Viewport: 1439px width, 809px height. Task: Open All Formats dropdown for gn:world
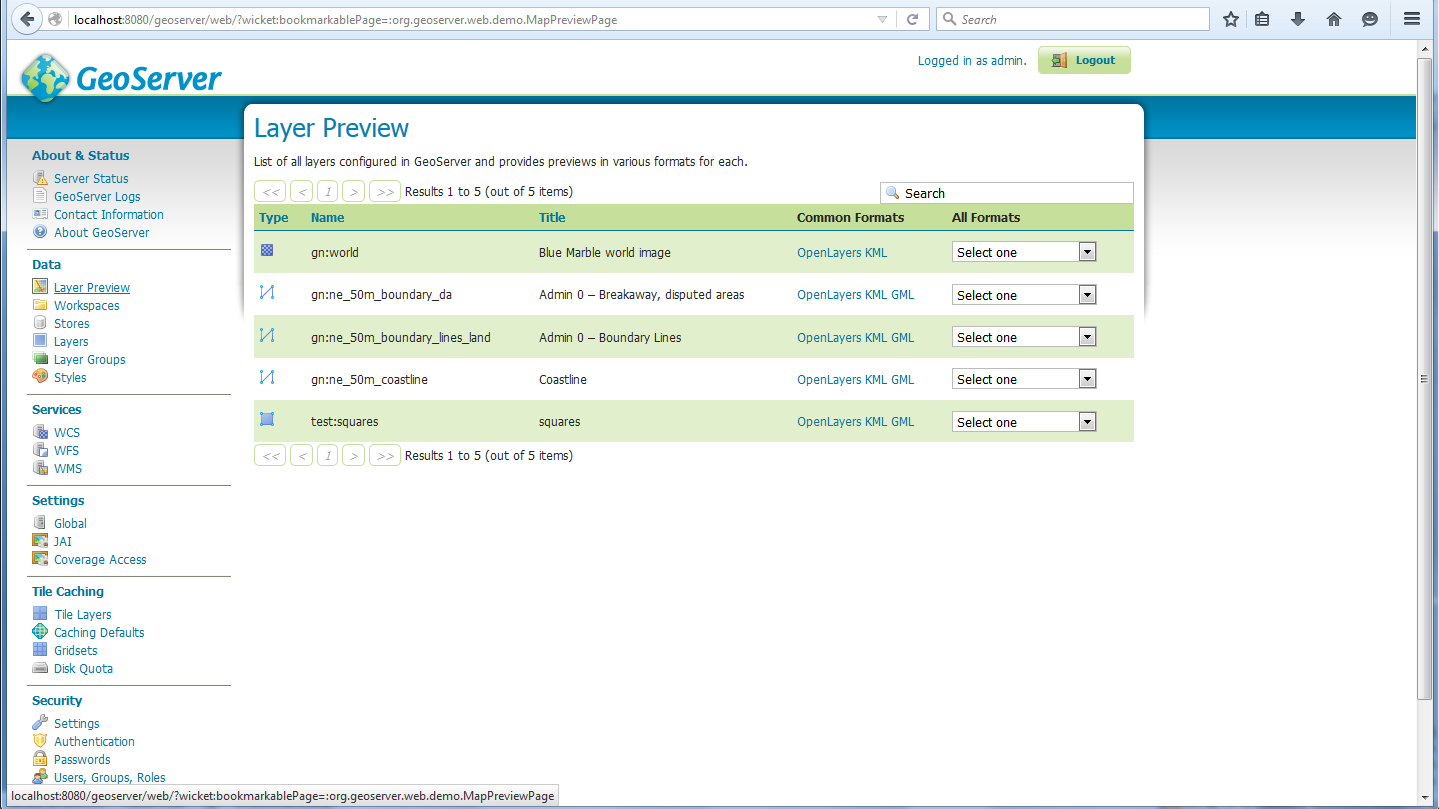1024,252
